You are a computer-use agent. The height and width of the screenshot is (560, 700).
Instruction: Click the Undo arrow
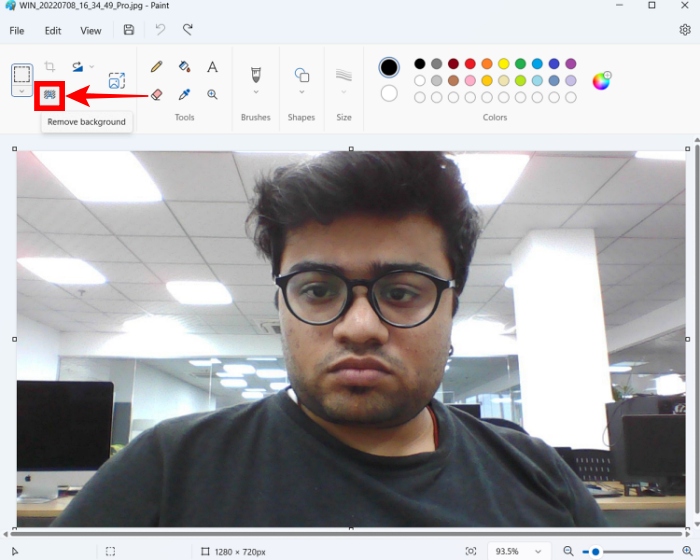160,30
